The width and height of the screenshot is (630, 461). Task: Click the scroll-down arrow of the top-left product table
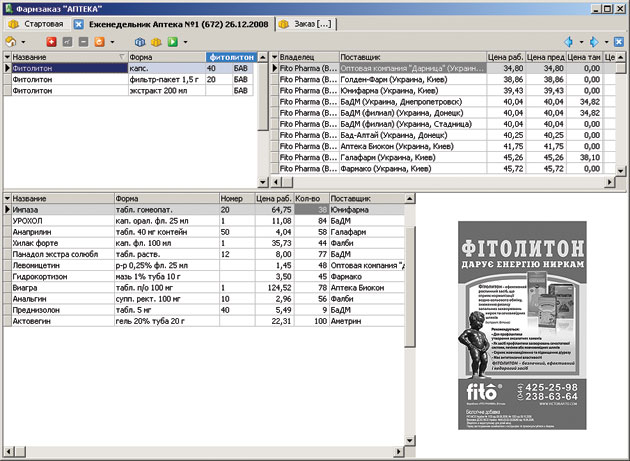(x=263, y=182)
